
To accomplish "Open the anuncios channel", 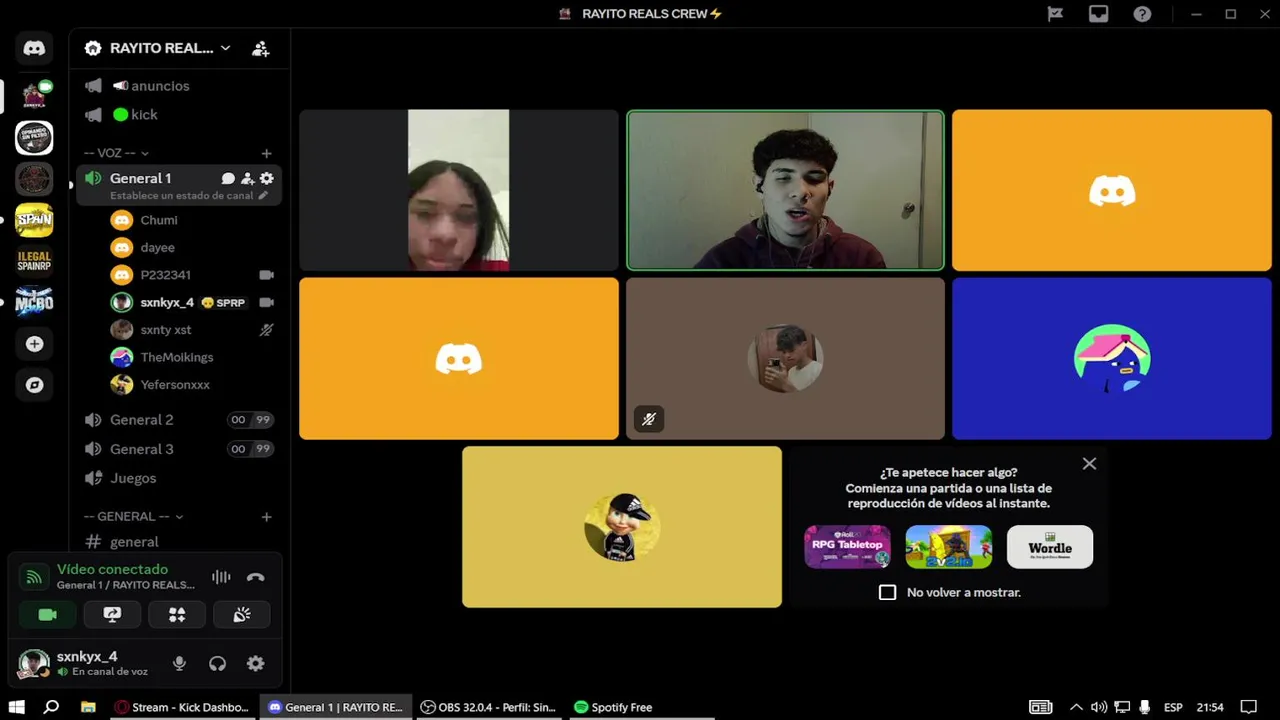I will pyautogui.click(x=180, y=86).
